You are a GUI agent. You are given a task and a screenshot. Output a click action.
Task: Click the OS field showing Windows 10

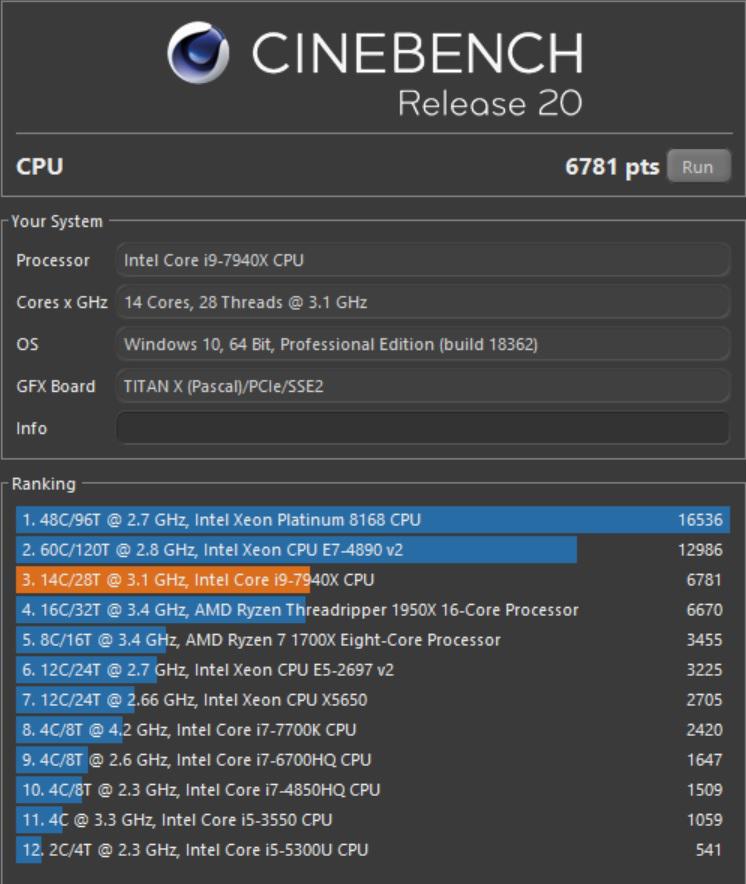(x=422, y=344)
